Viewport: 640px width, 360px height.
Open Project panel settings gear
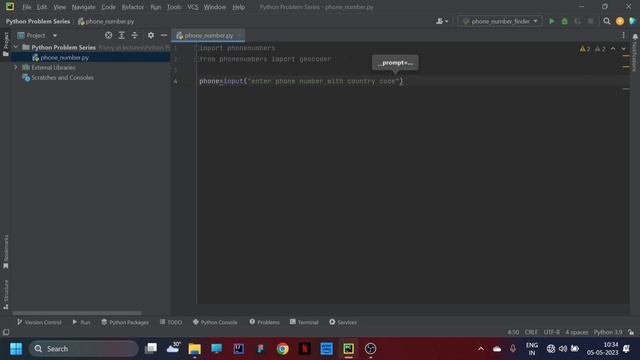(151, 36)
